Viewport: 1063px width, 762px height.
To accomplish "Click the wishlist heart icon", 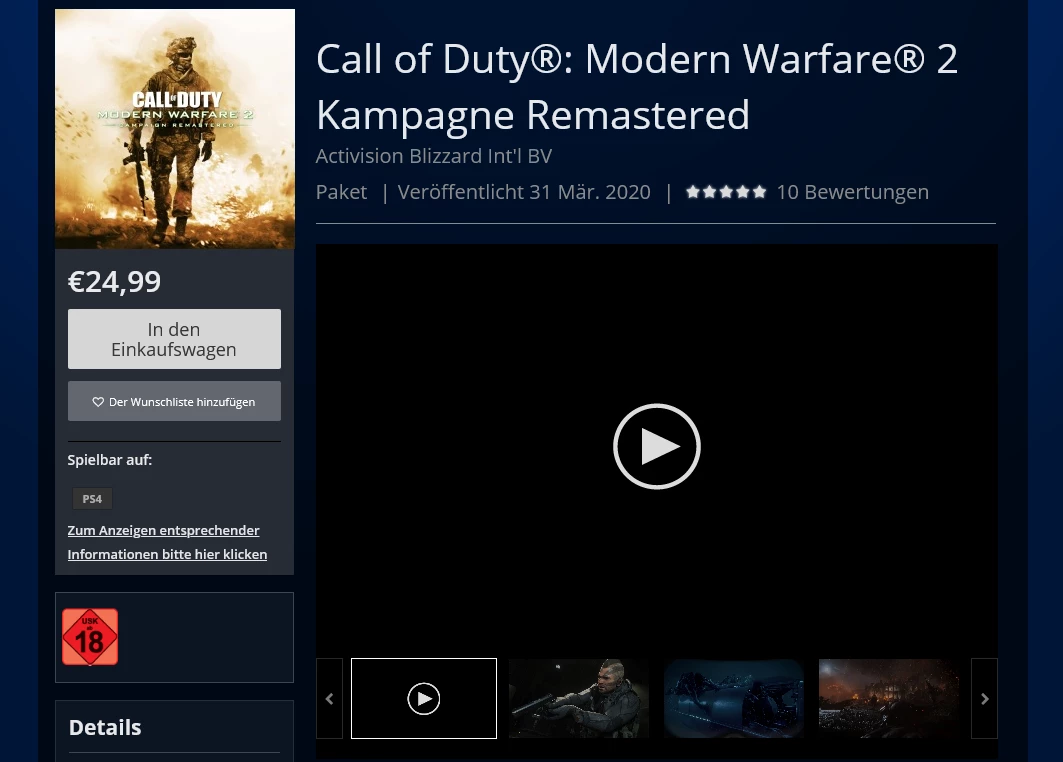I will pos(98,401).
